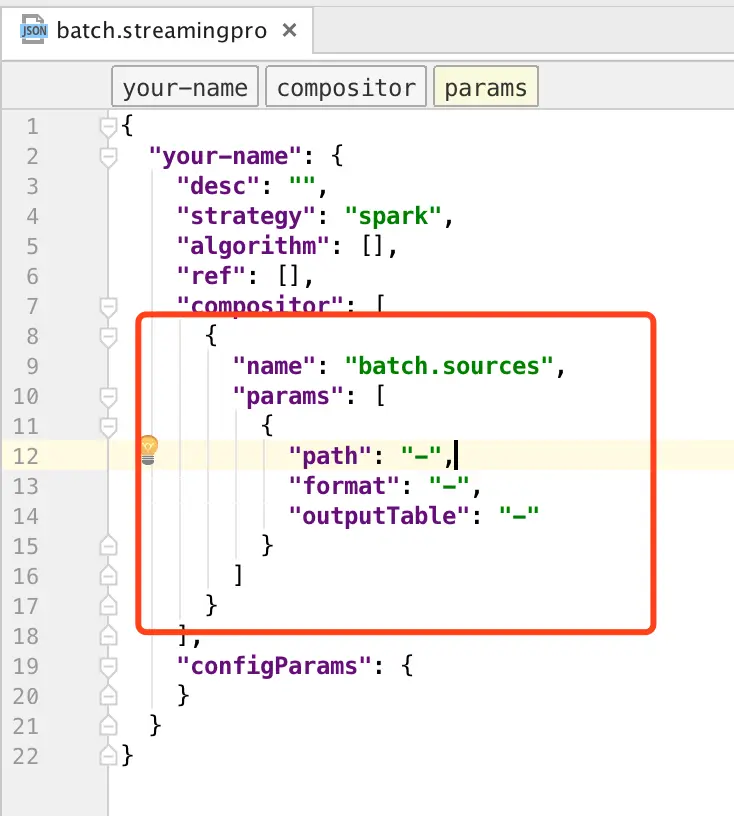Click the "path" key on line 12

[331, 456]
